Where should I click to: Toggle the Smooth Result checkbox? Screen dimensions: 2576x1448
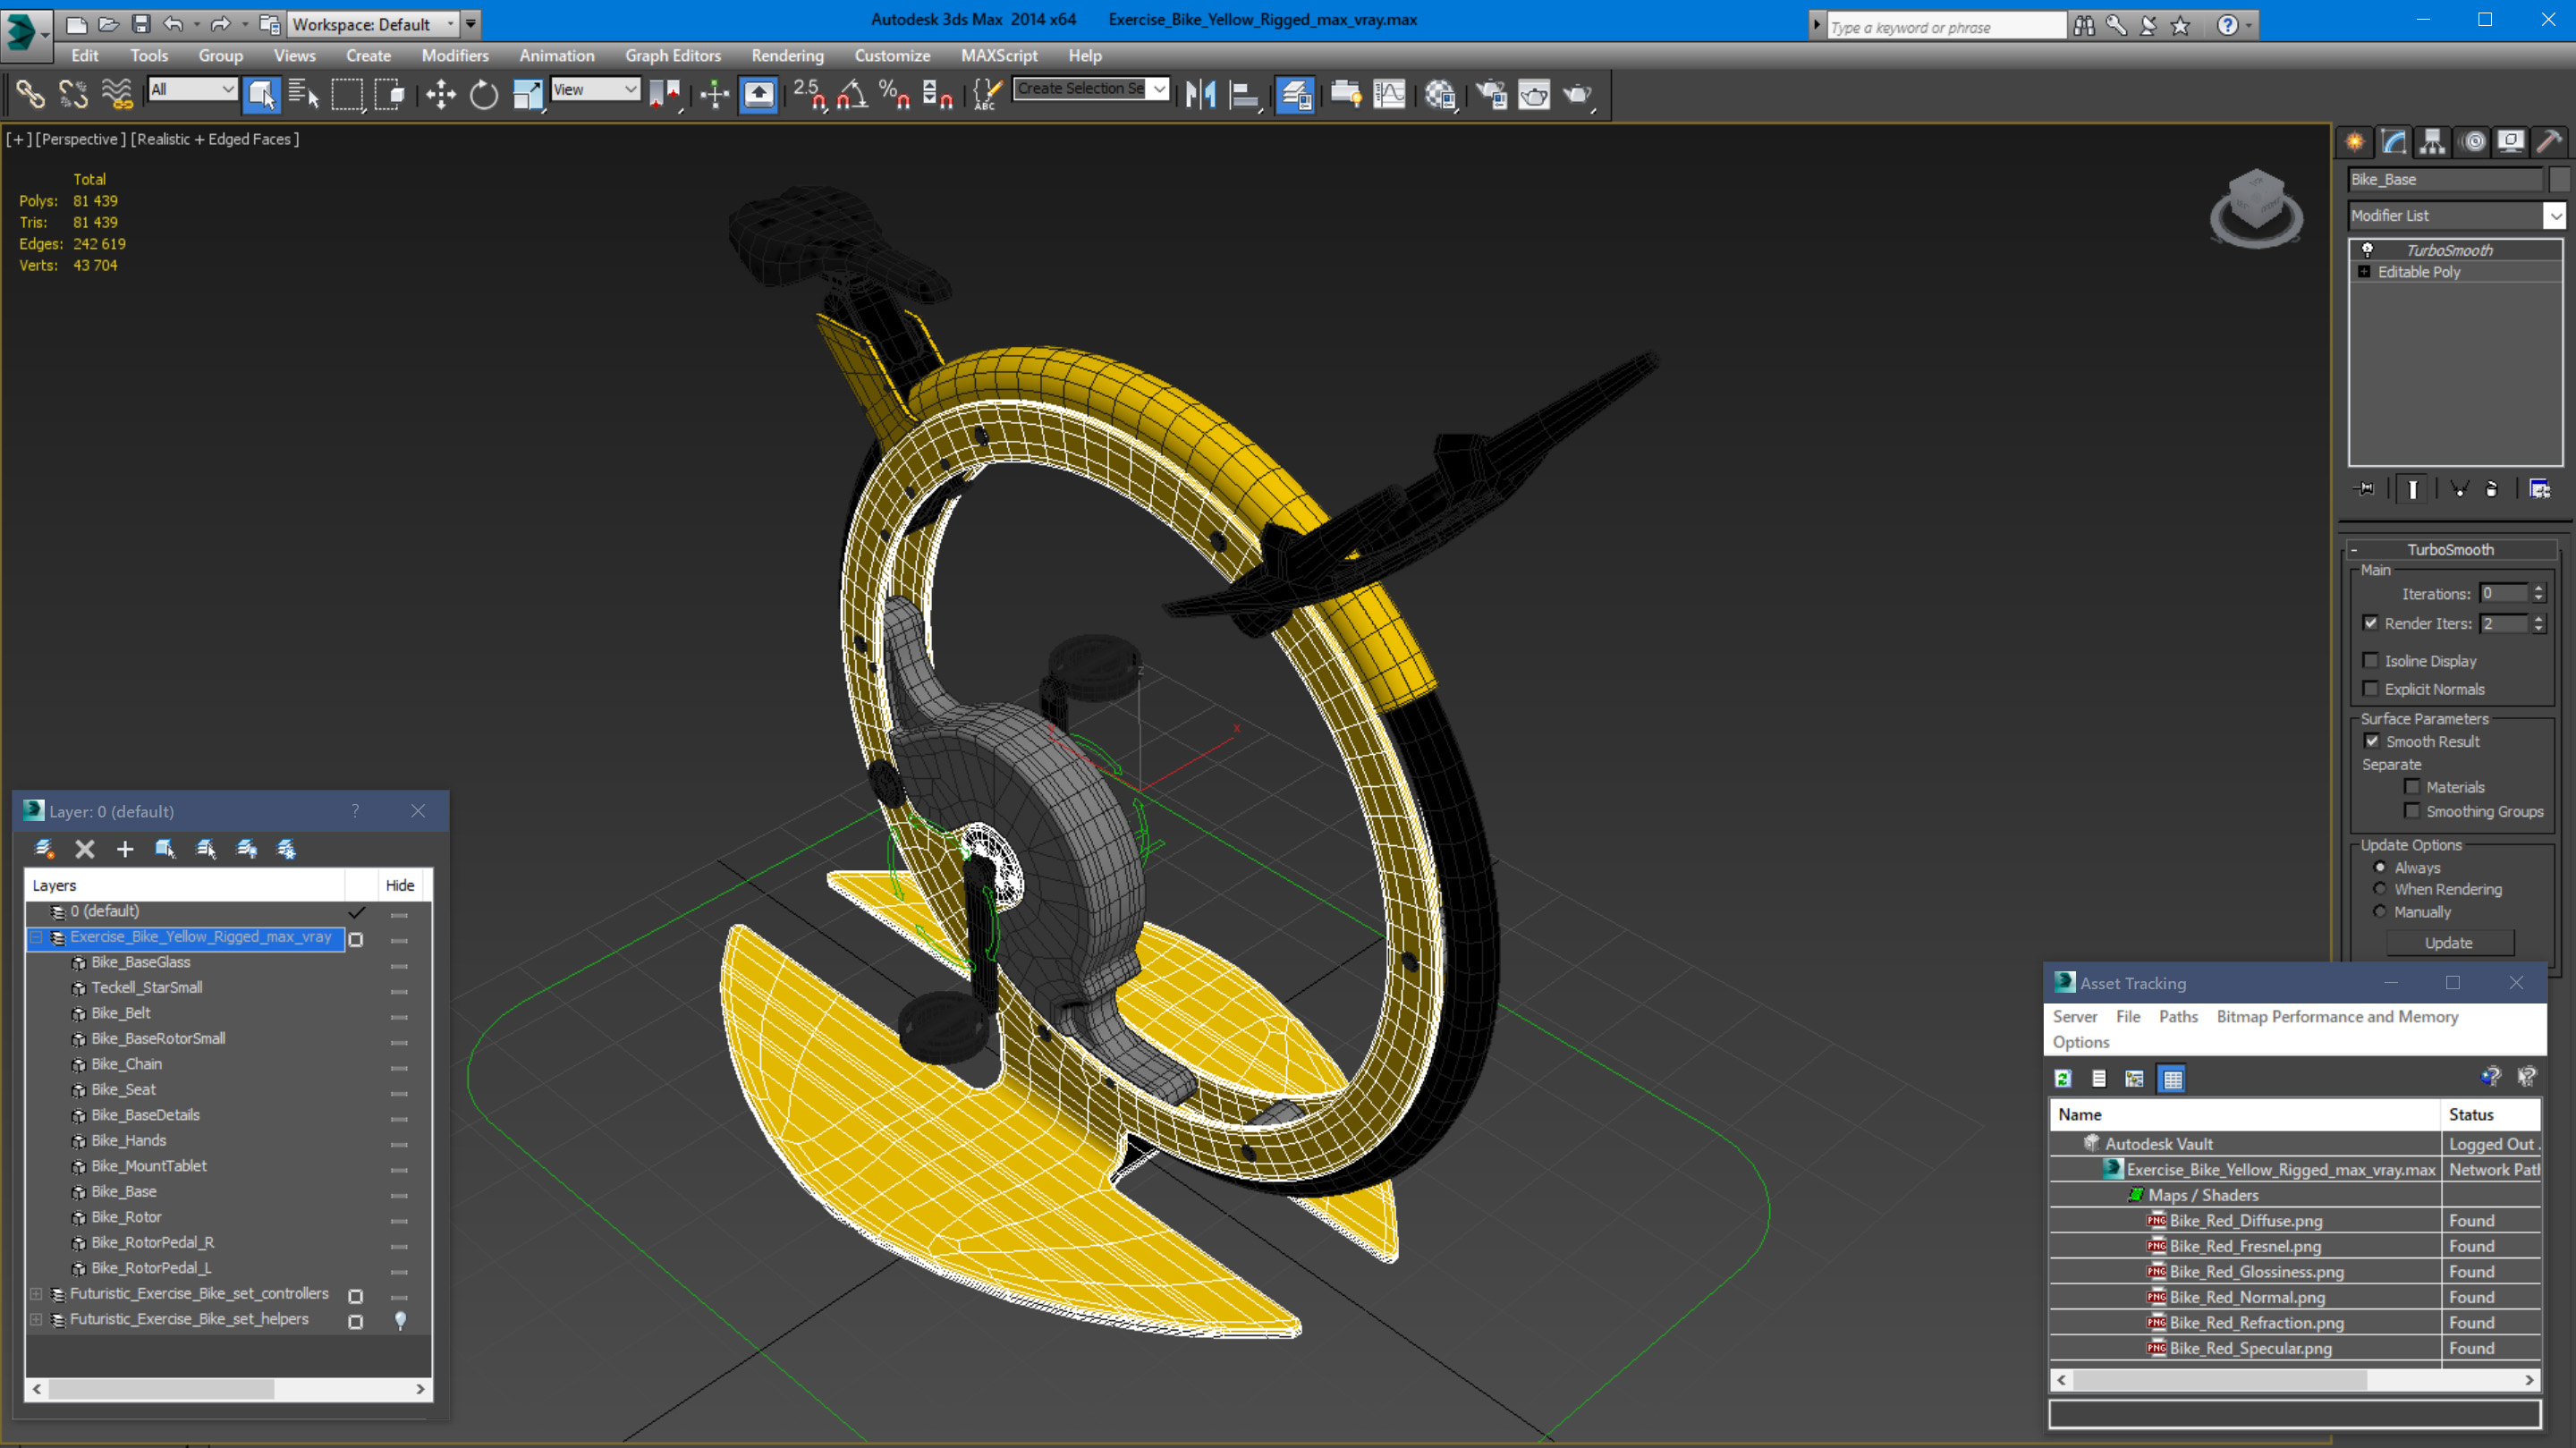tap(2371, 741)
